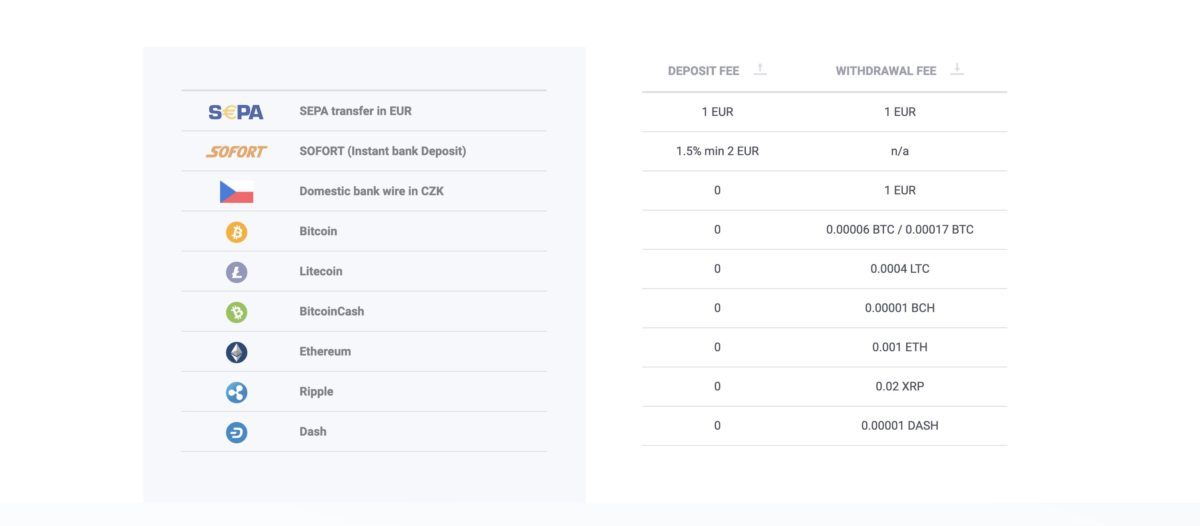Click the blue Ripple icon
Viewport: 1200px width, 526px height.
point(236,392)
